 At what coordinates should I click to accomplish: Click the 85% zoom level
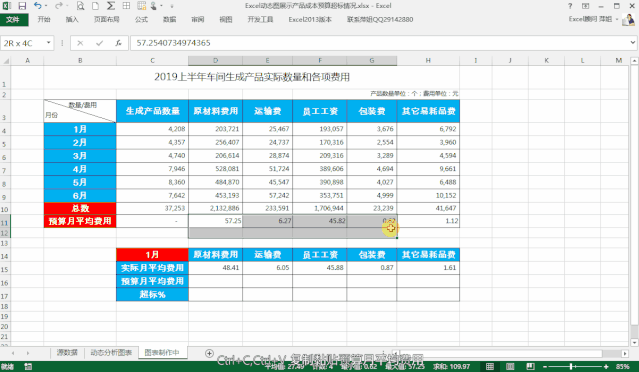[623, 367]
